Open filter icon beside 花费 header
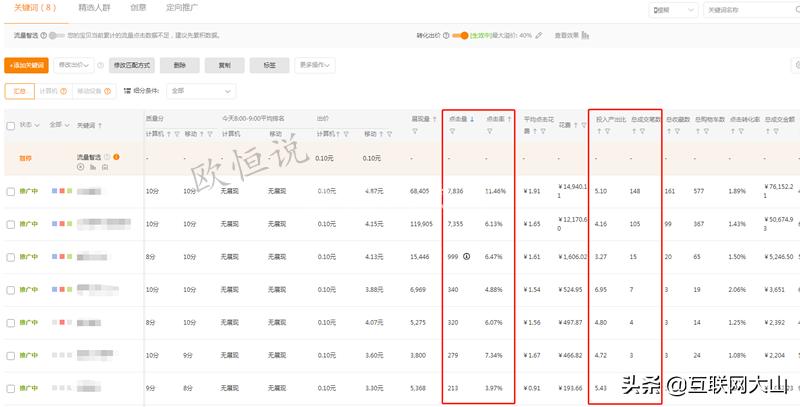This screenshot has height=407, width=800. 584,125
